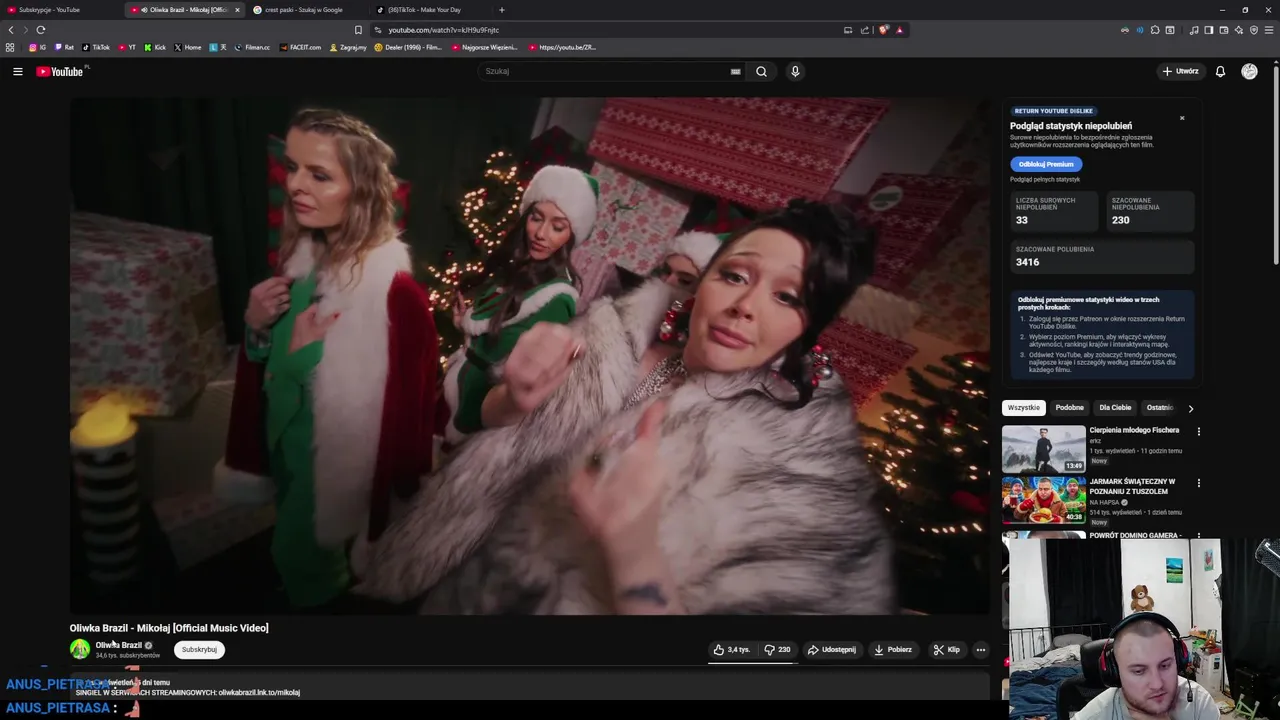Select the Podobne filter chip
The width and height of the screenshot is (1280, 720).
(1069, 408)
